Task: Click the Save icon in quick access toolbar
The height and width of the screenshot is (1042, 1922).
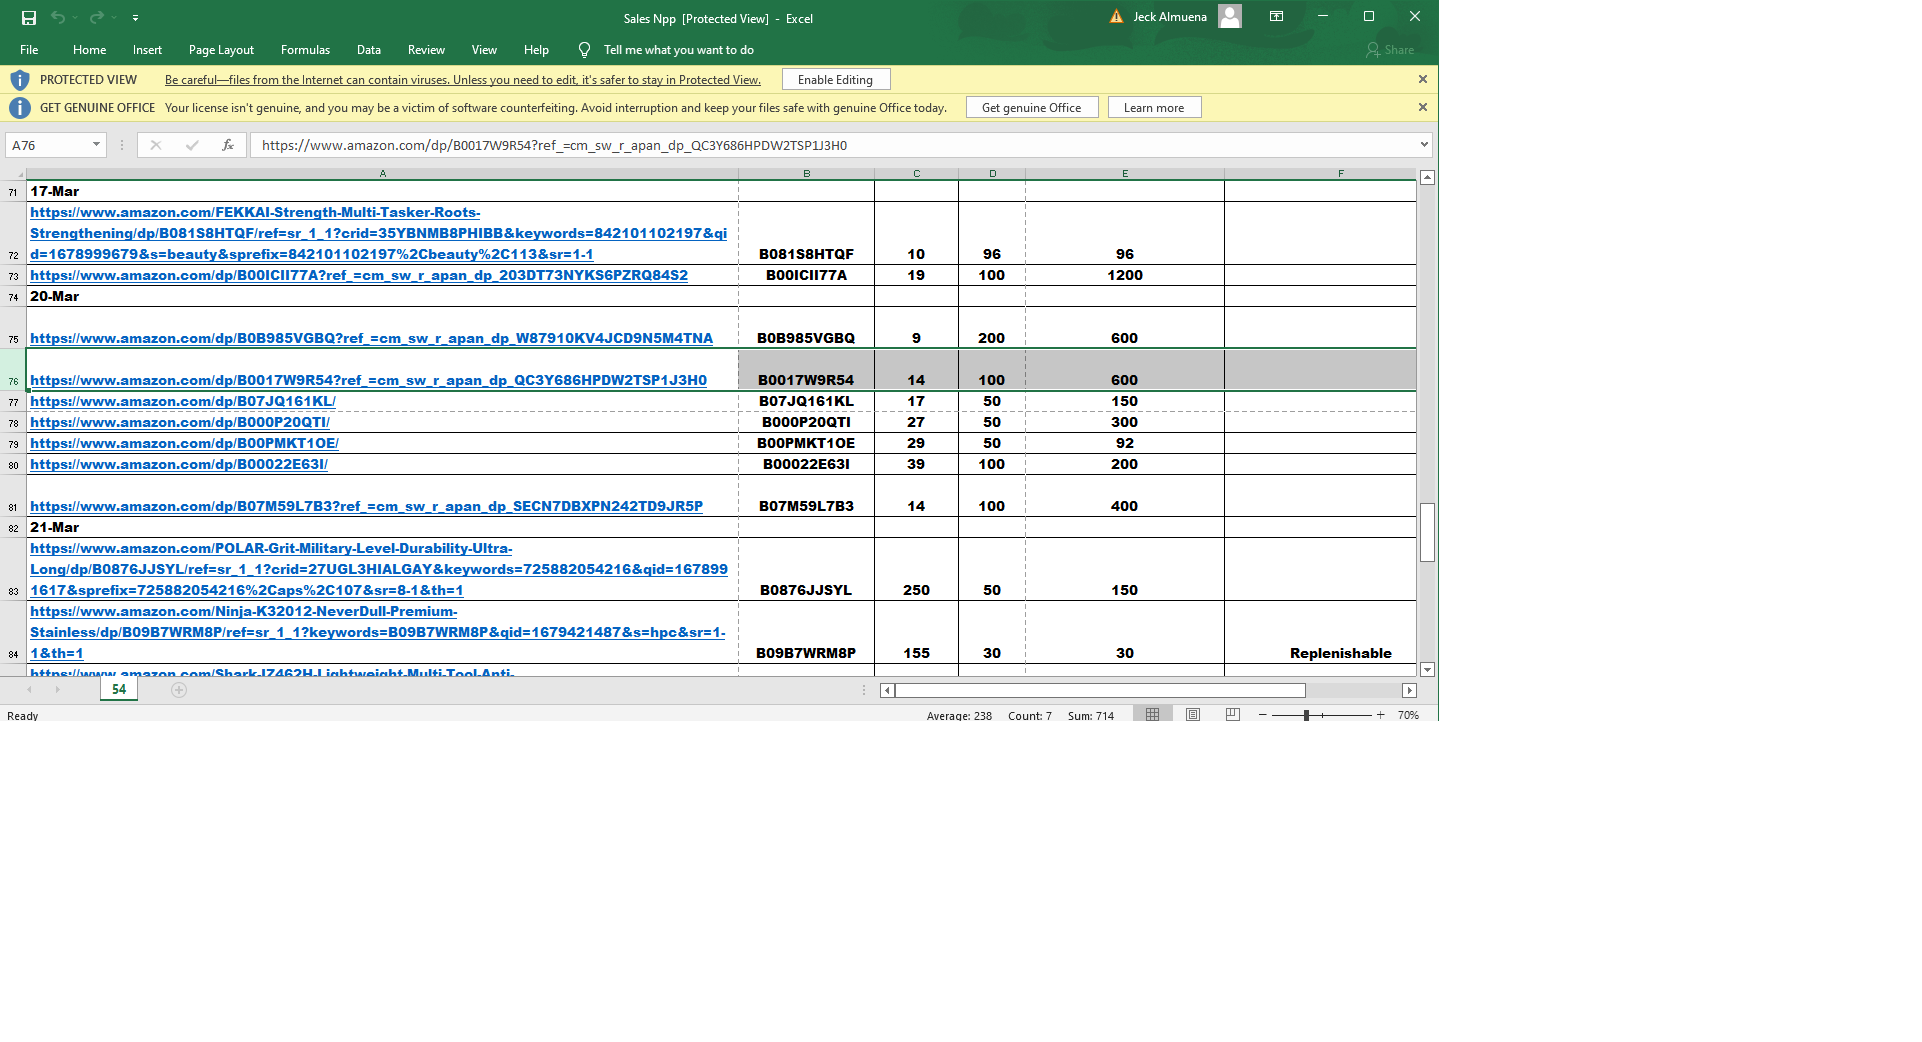Action: (29, 18)
